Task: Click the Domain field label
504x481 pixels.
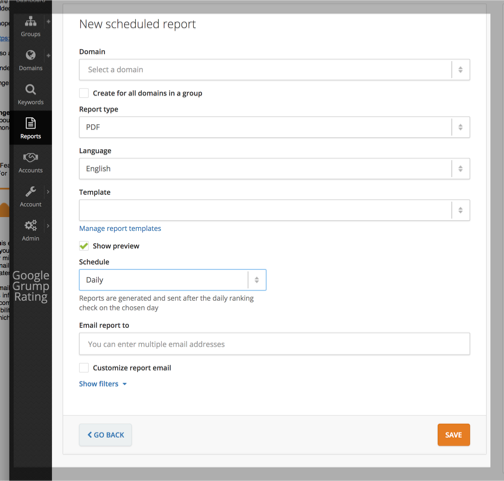Action: pos(92,52)
